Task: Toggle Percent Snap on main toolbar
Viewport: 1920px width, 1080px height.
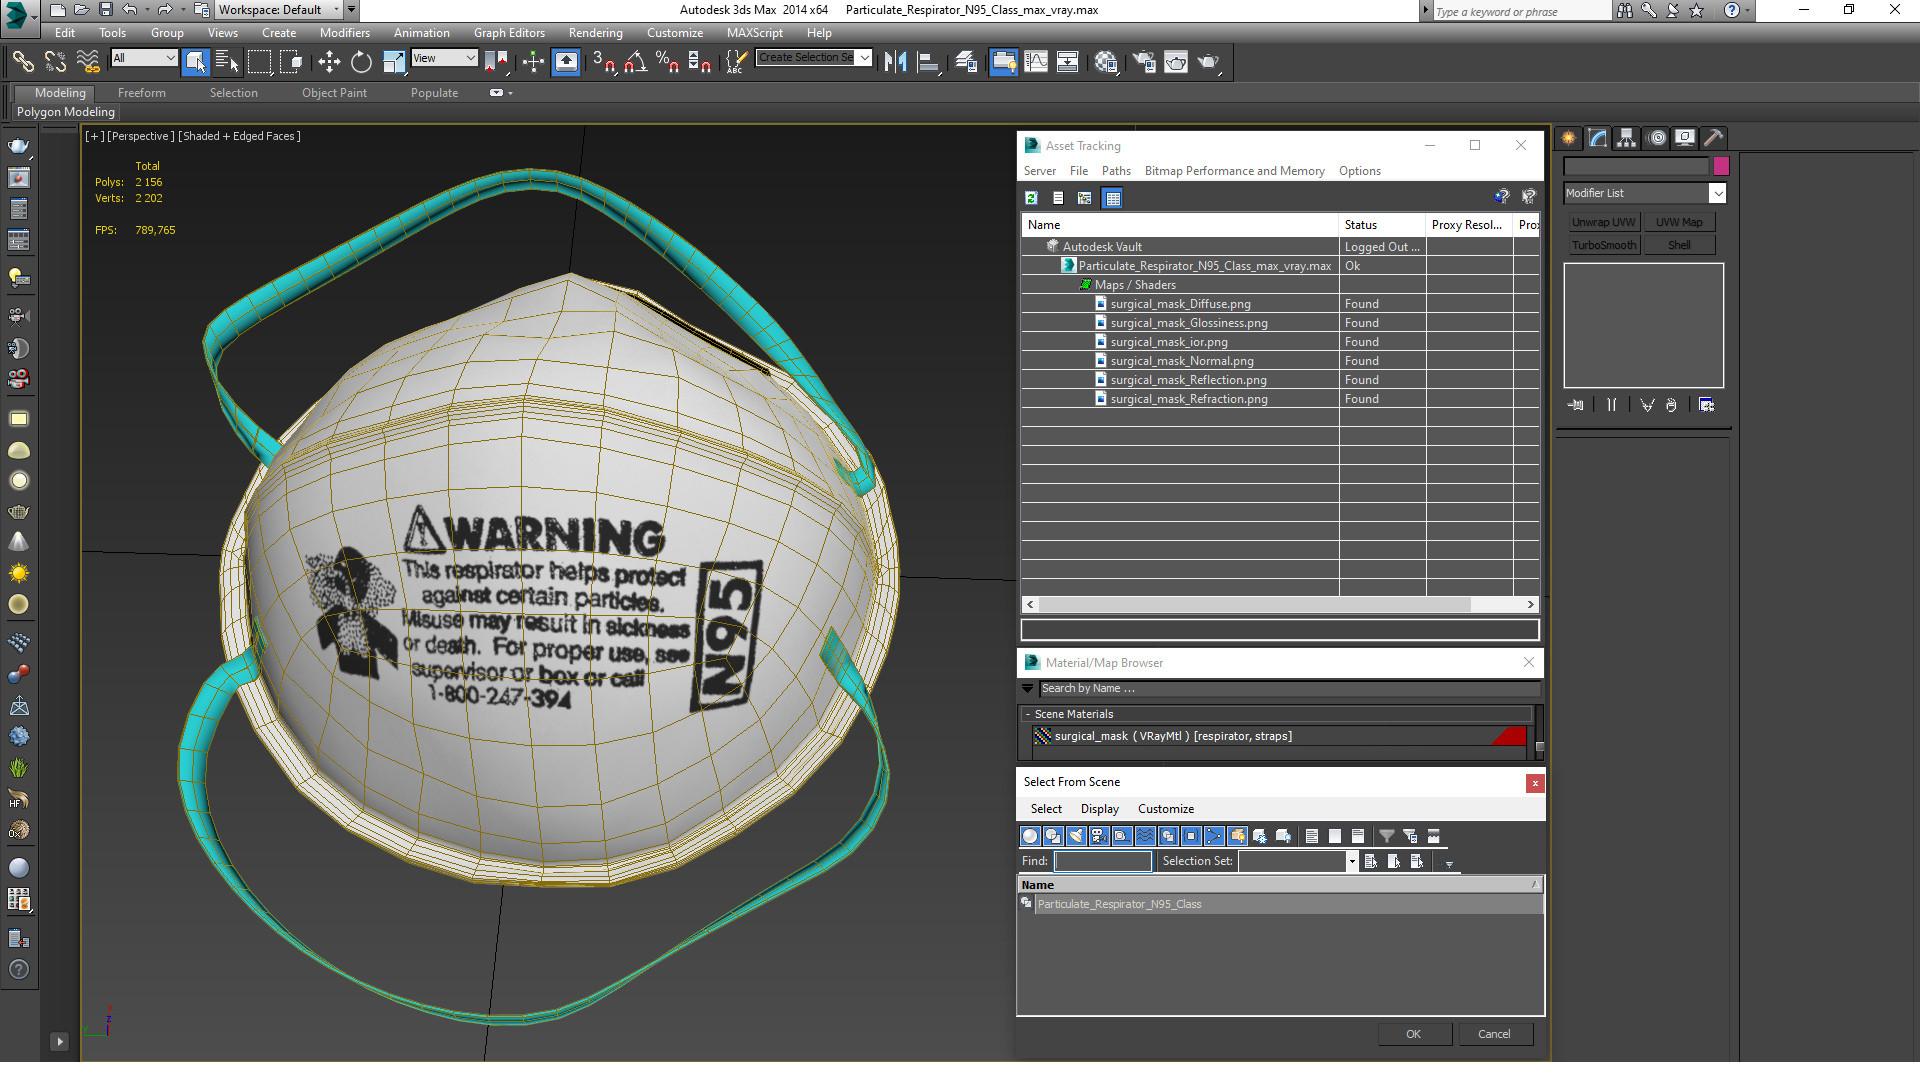Action: pos(667,62)
